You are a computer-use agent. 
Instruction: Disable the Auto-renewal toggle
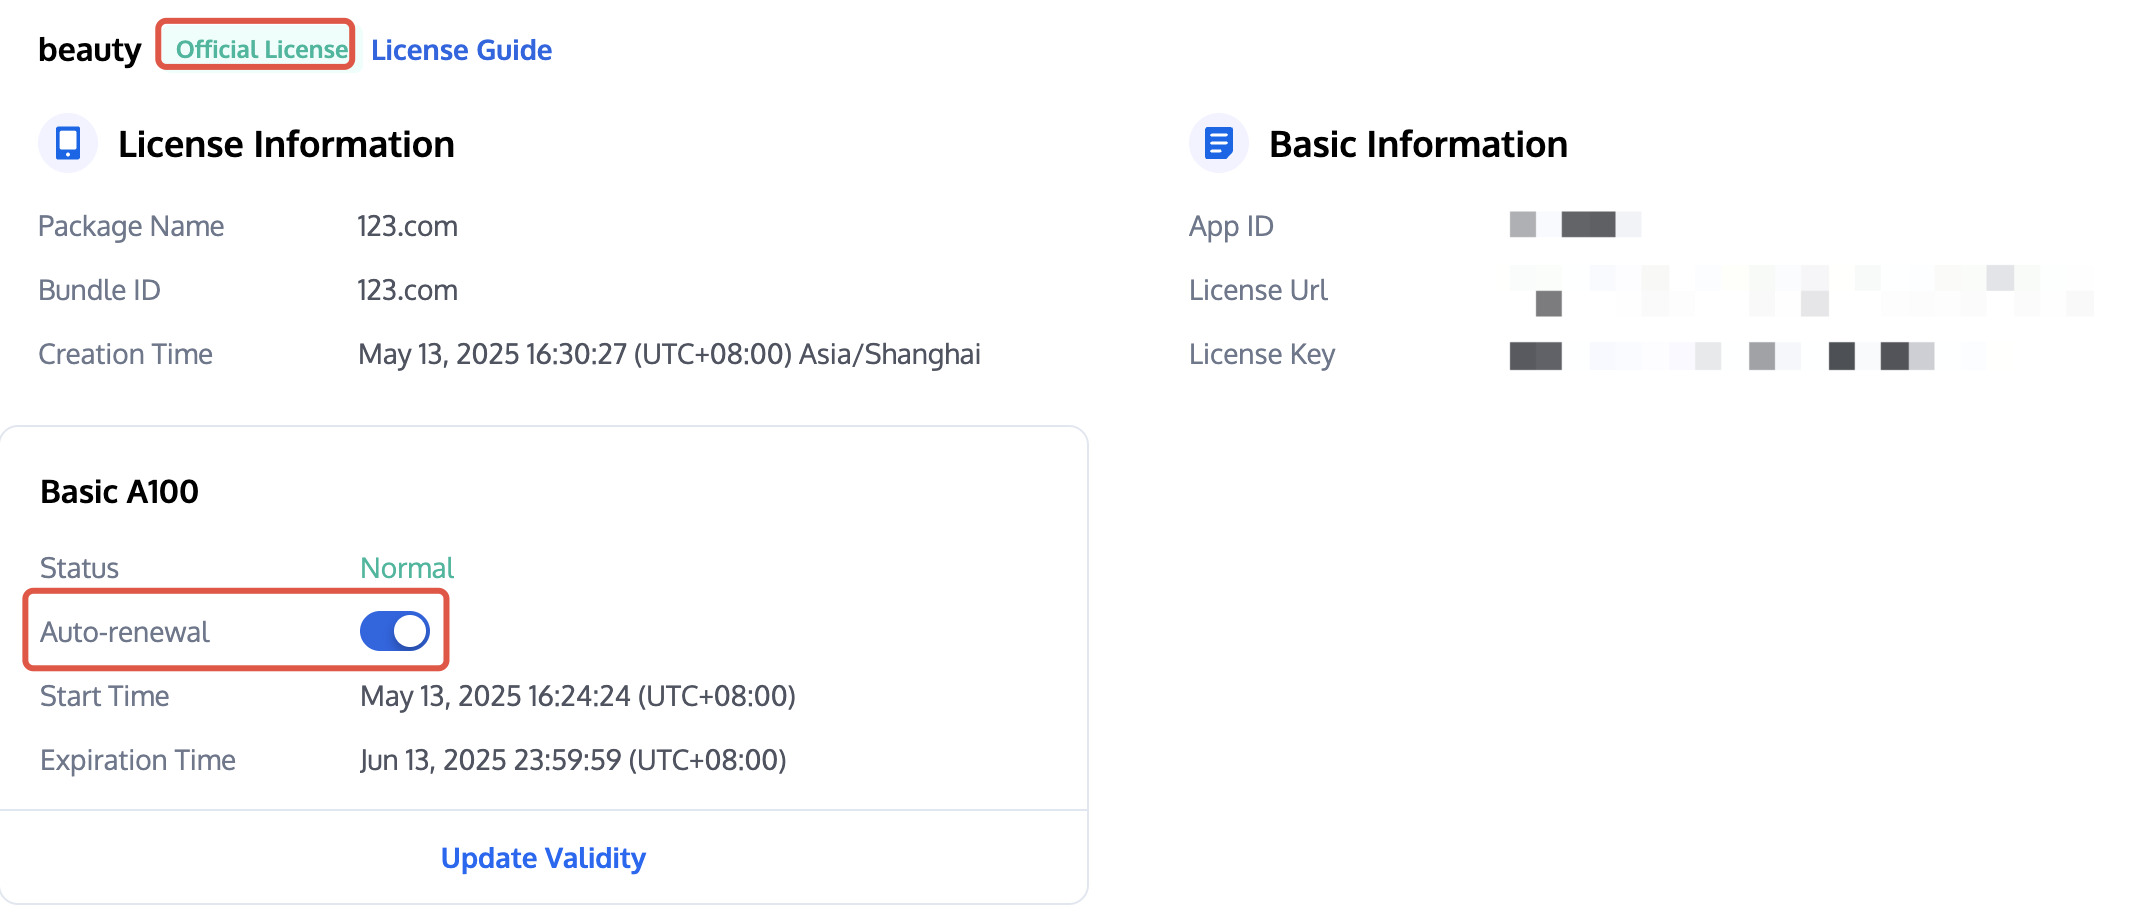tap(395, 631)
